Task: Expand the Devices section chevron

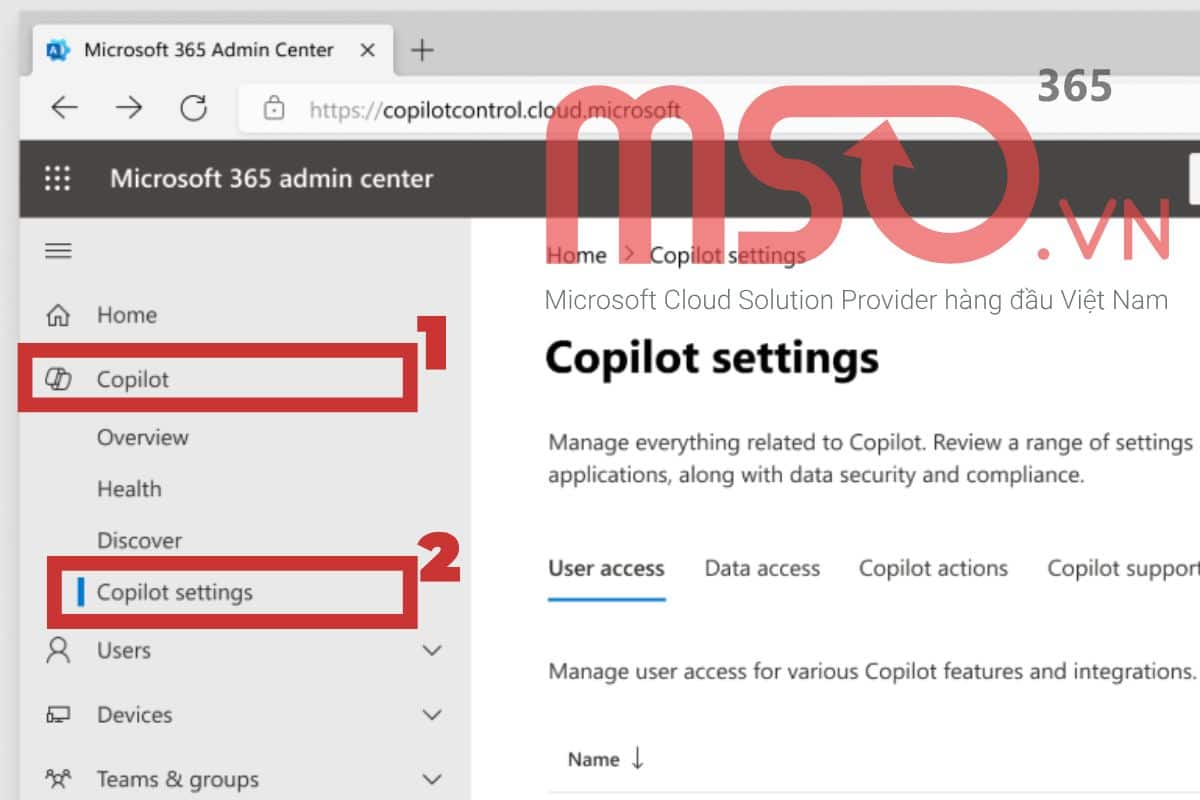Action: coord(432,715)
